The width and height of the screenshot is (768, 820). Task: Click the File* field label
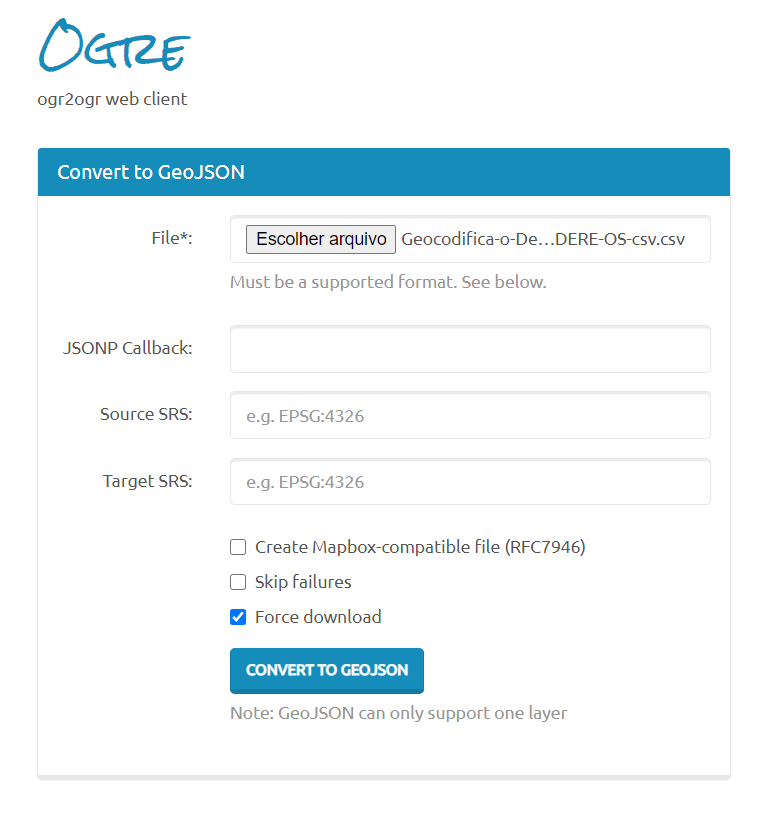171,238
